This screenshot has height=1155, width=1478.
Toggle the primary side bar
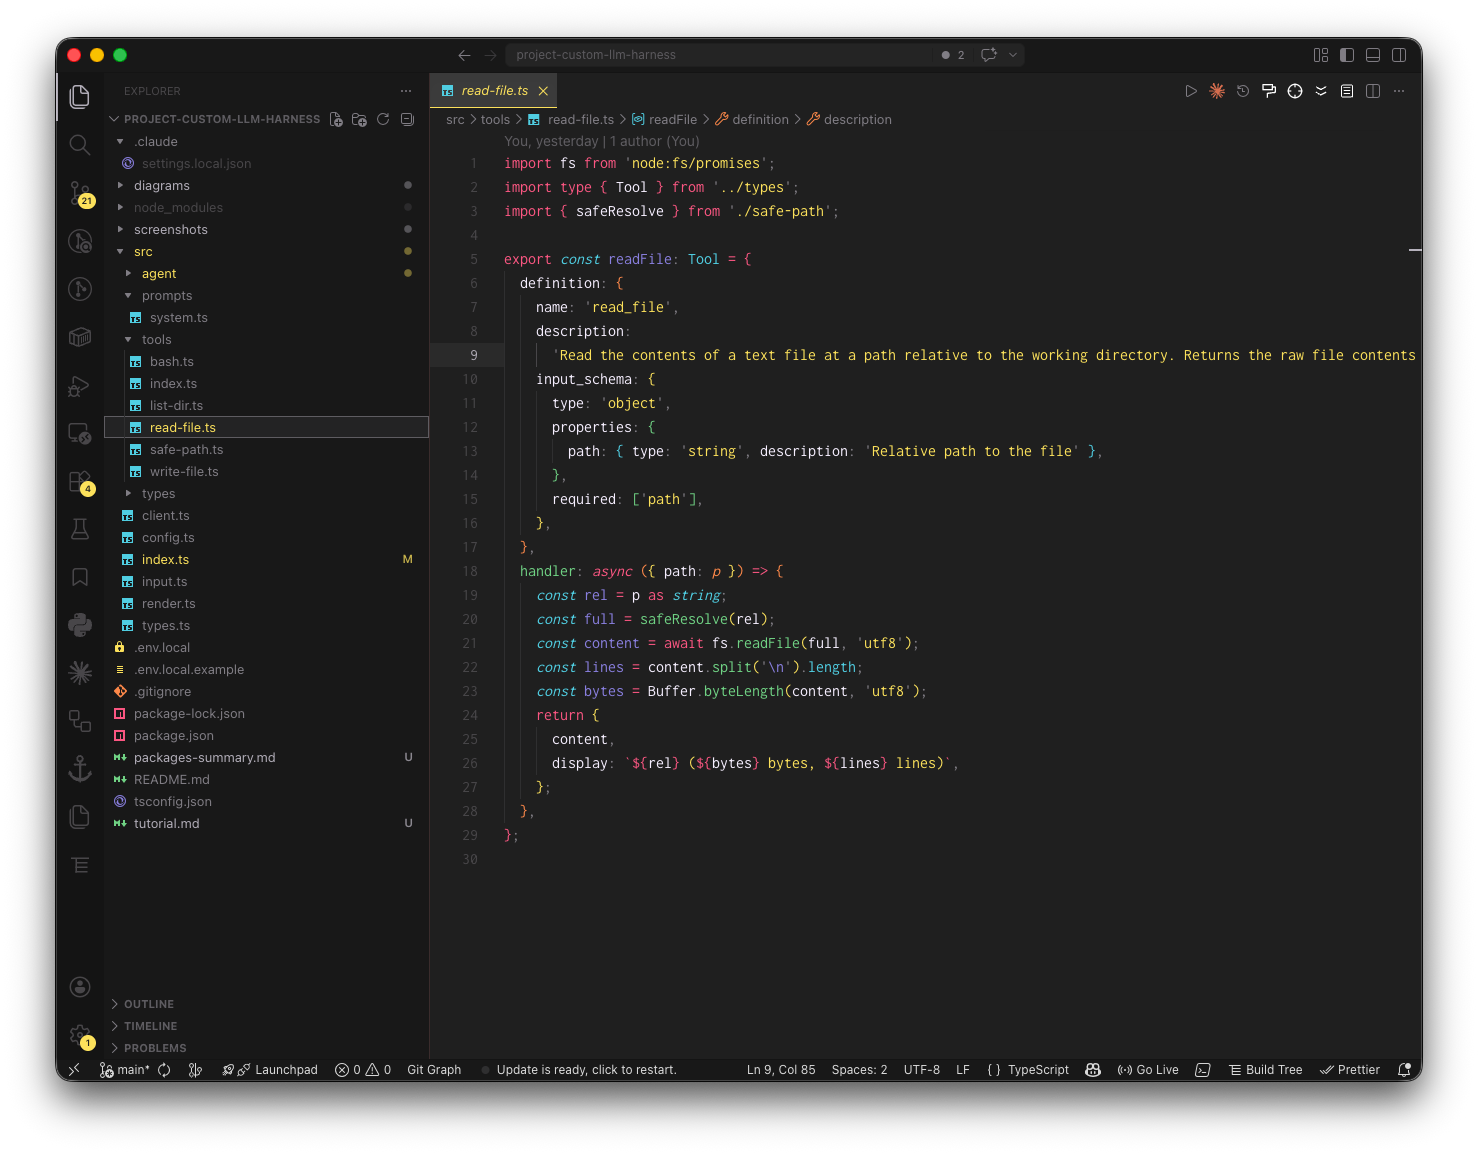pos(1347,55)
